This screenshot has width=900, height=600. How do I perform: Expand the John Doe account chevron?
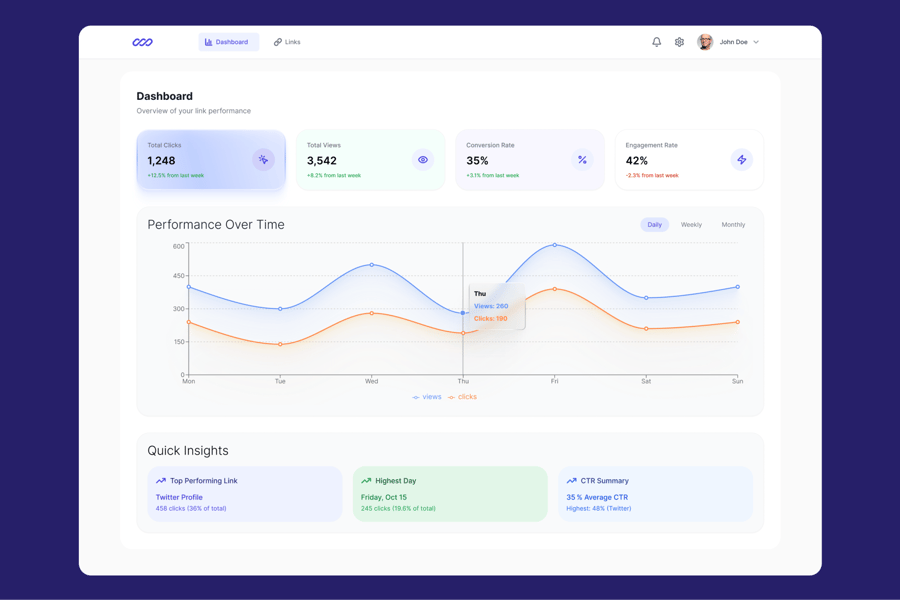(756, 42)
